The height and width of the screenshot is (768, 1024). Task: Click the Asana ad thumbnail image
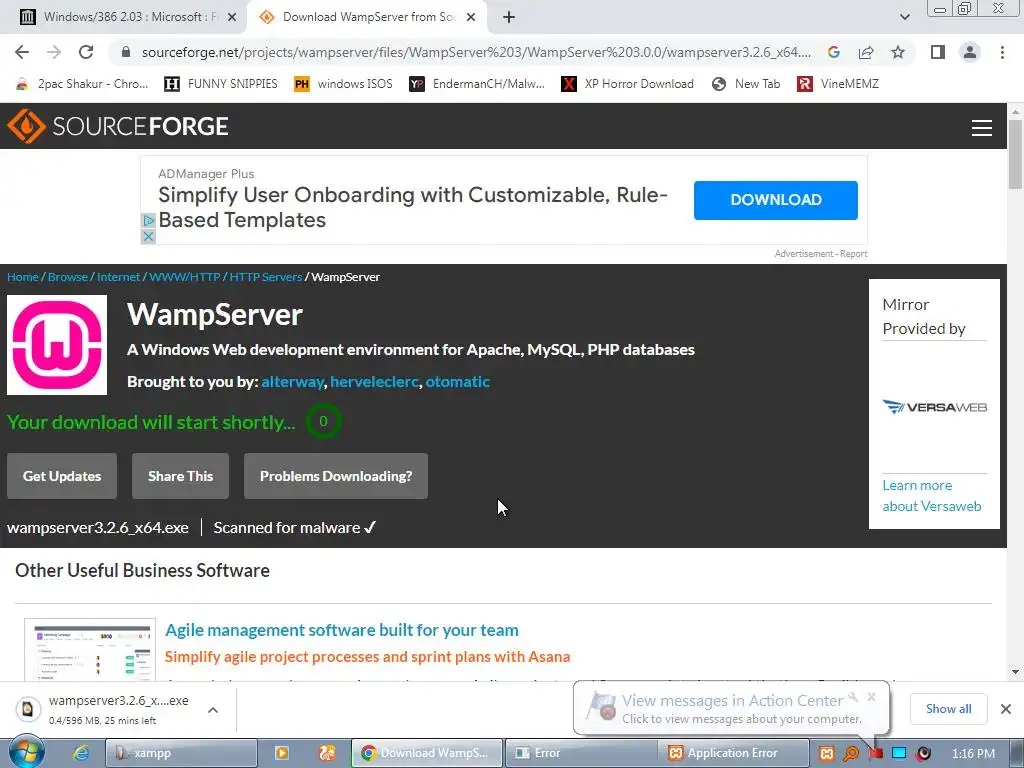pos(90,650)
